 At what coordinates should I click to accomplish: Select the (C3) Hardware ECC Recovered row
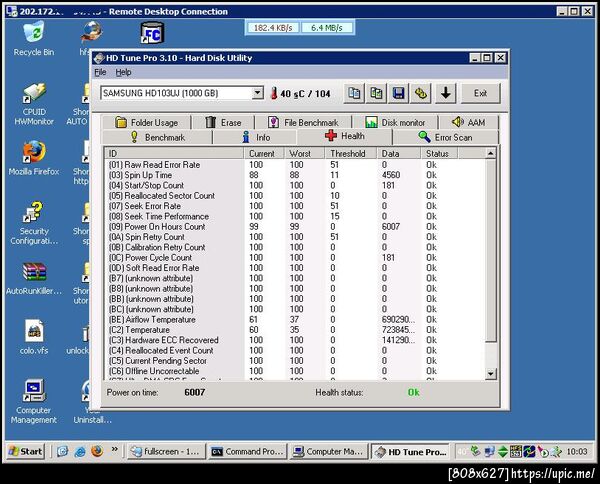point(295,341)
